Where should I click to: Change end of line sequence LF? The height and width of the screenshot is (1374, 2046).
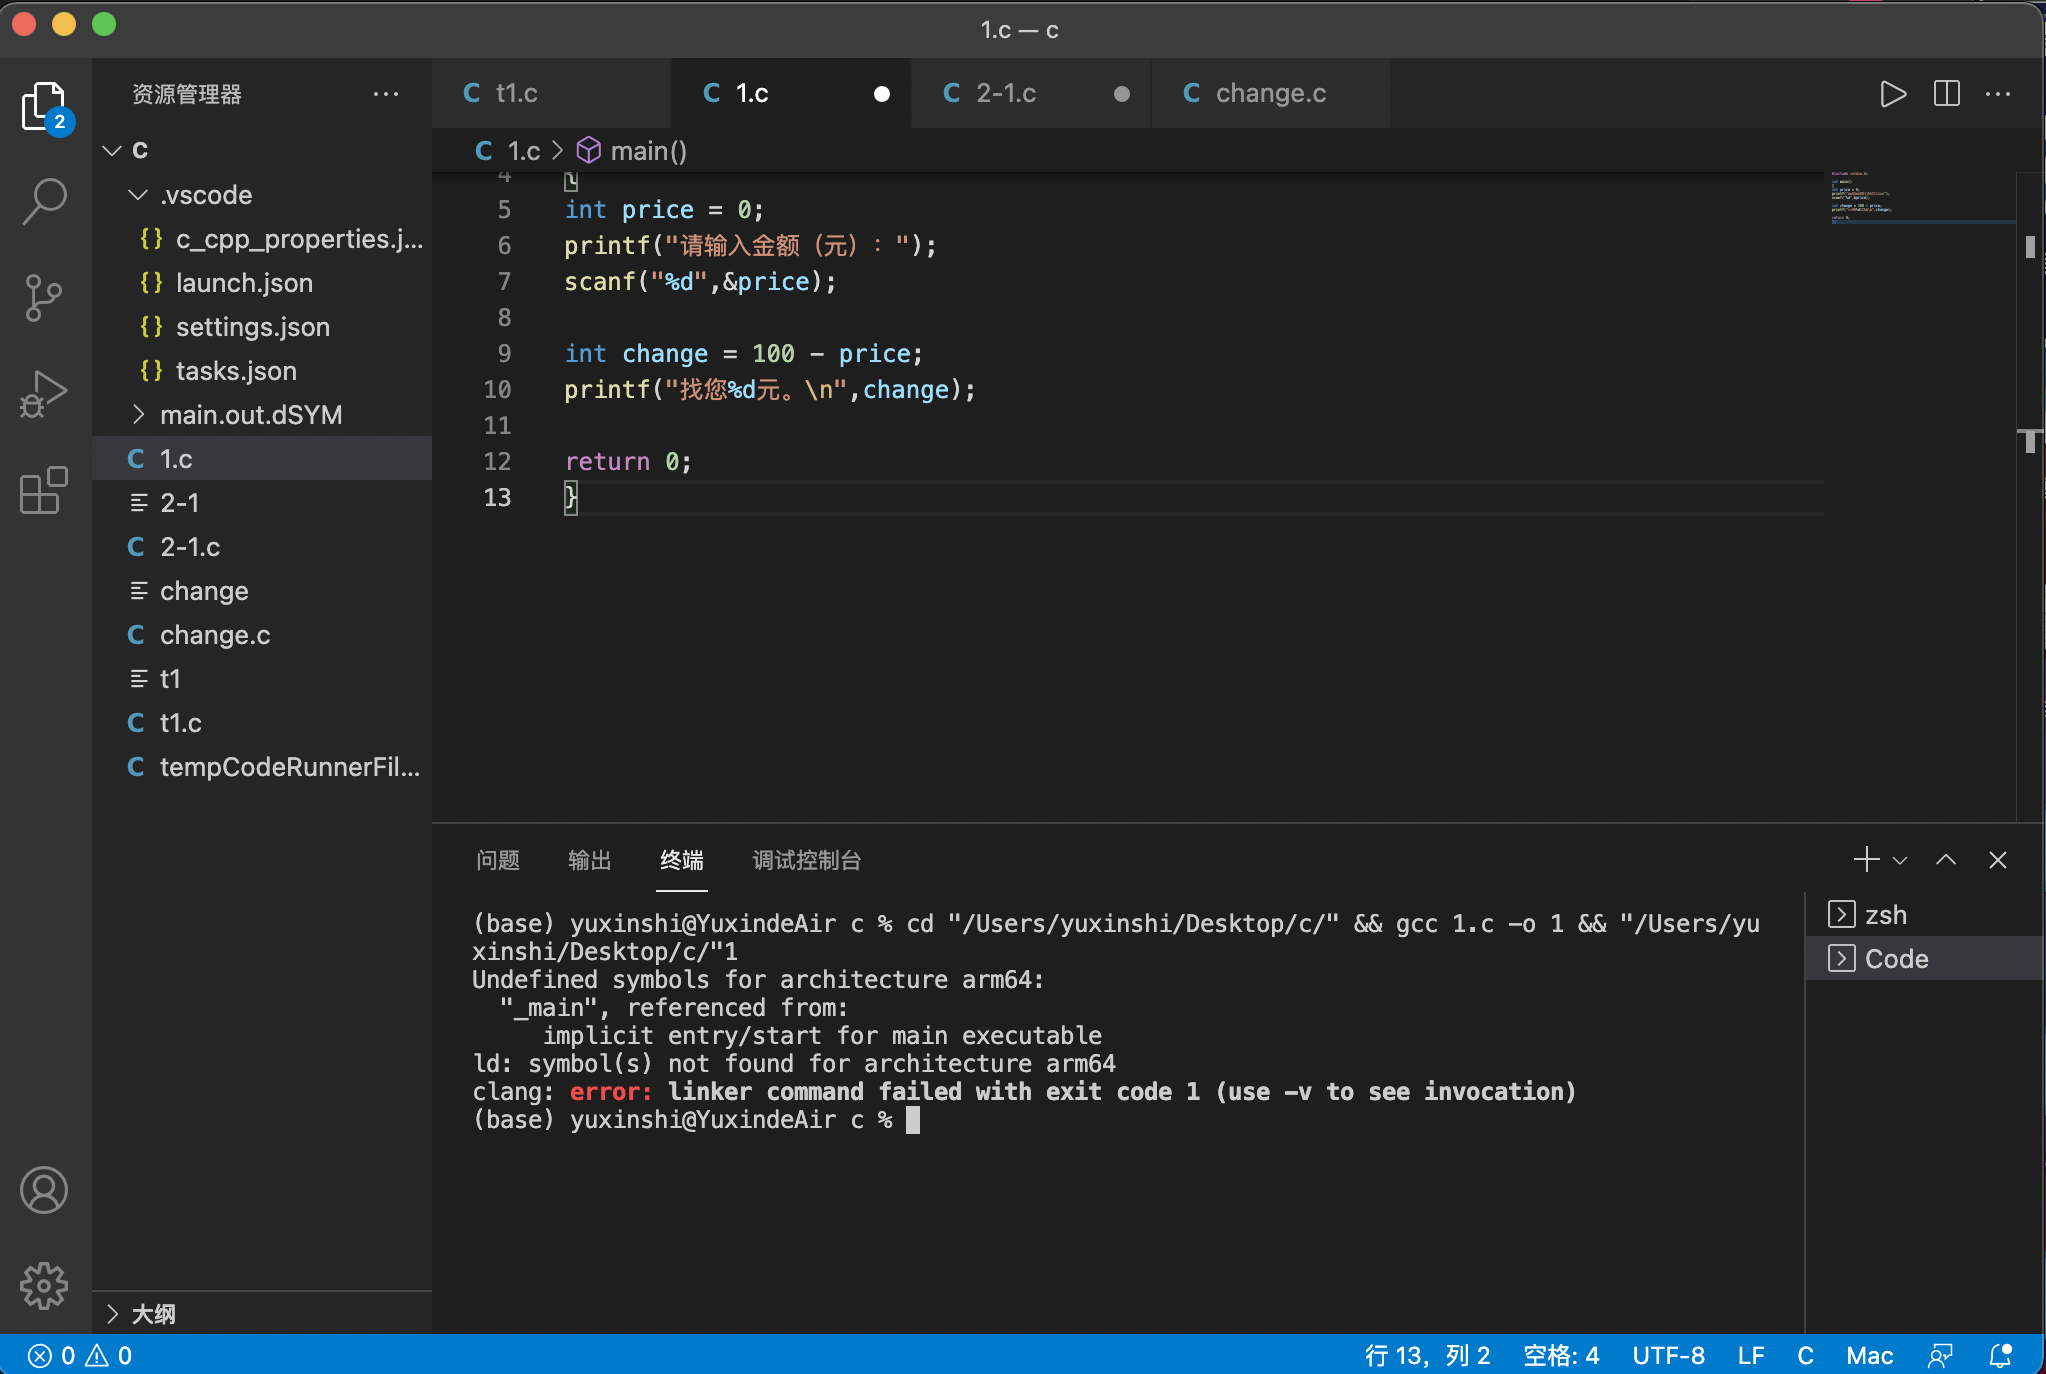click(x=1751, y=1355)
